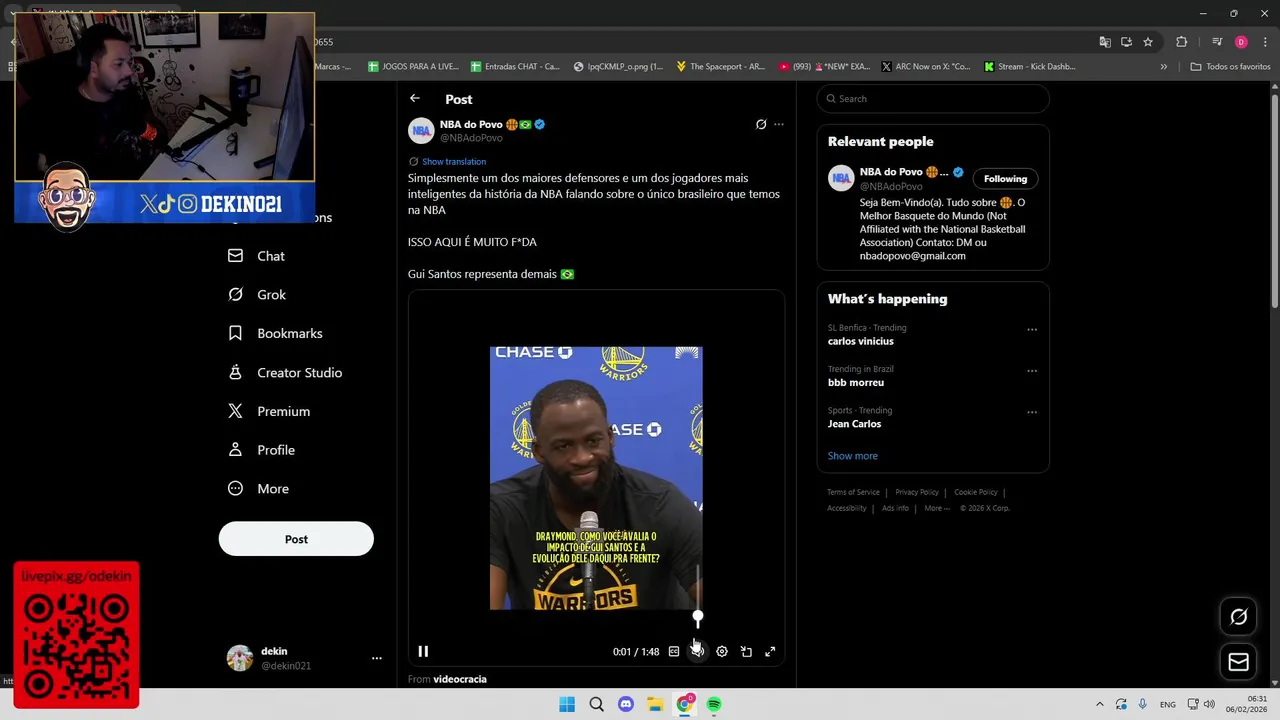Open Windows taskbar search

point(596,704)
